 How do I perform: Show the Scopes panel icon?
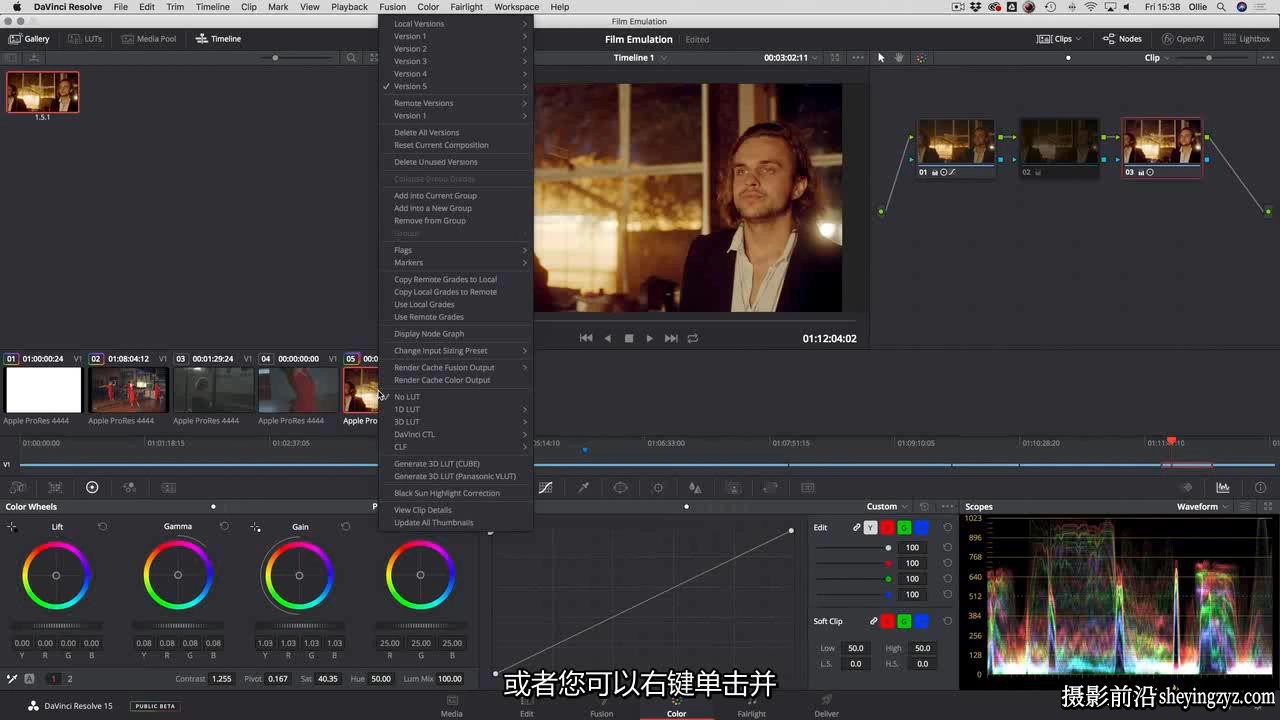click(1223, 488)
